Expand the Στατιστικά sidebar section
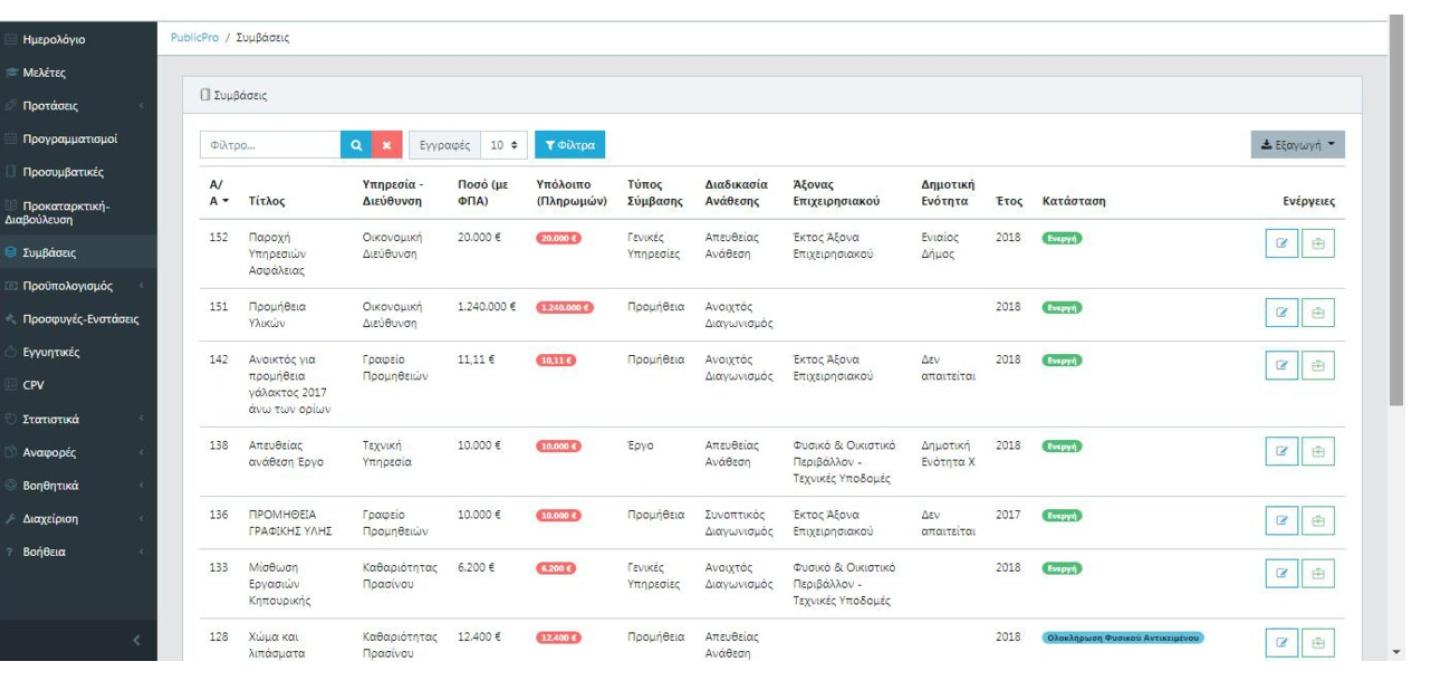The height and width of the screenshot is (700, 1440). click(78, 418)
